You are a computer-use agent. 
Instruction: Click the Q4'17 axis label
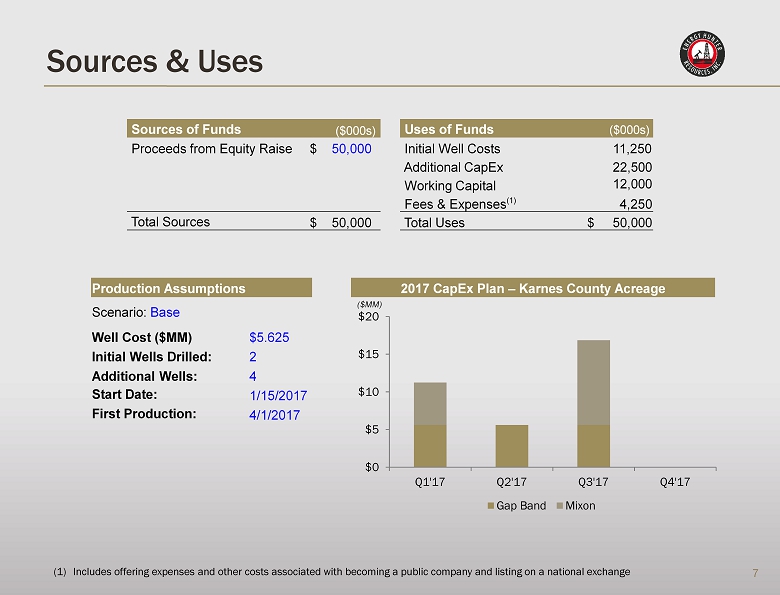675,481
